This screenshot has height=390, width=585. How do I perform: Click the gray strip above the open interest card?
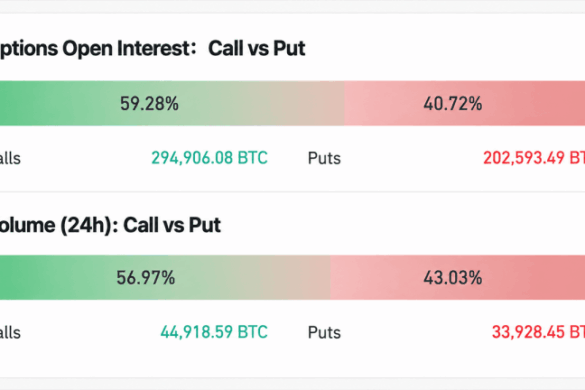(x=292, y=6)
